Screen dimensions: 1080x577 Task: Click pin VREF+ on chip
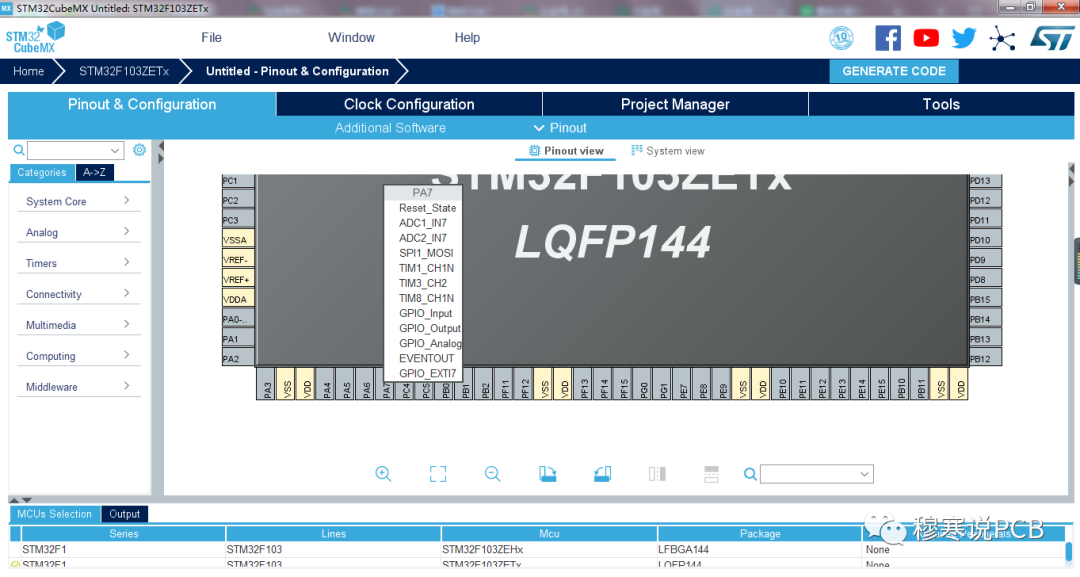[238, 280]
